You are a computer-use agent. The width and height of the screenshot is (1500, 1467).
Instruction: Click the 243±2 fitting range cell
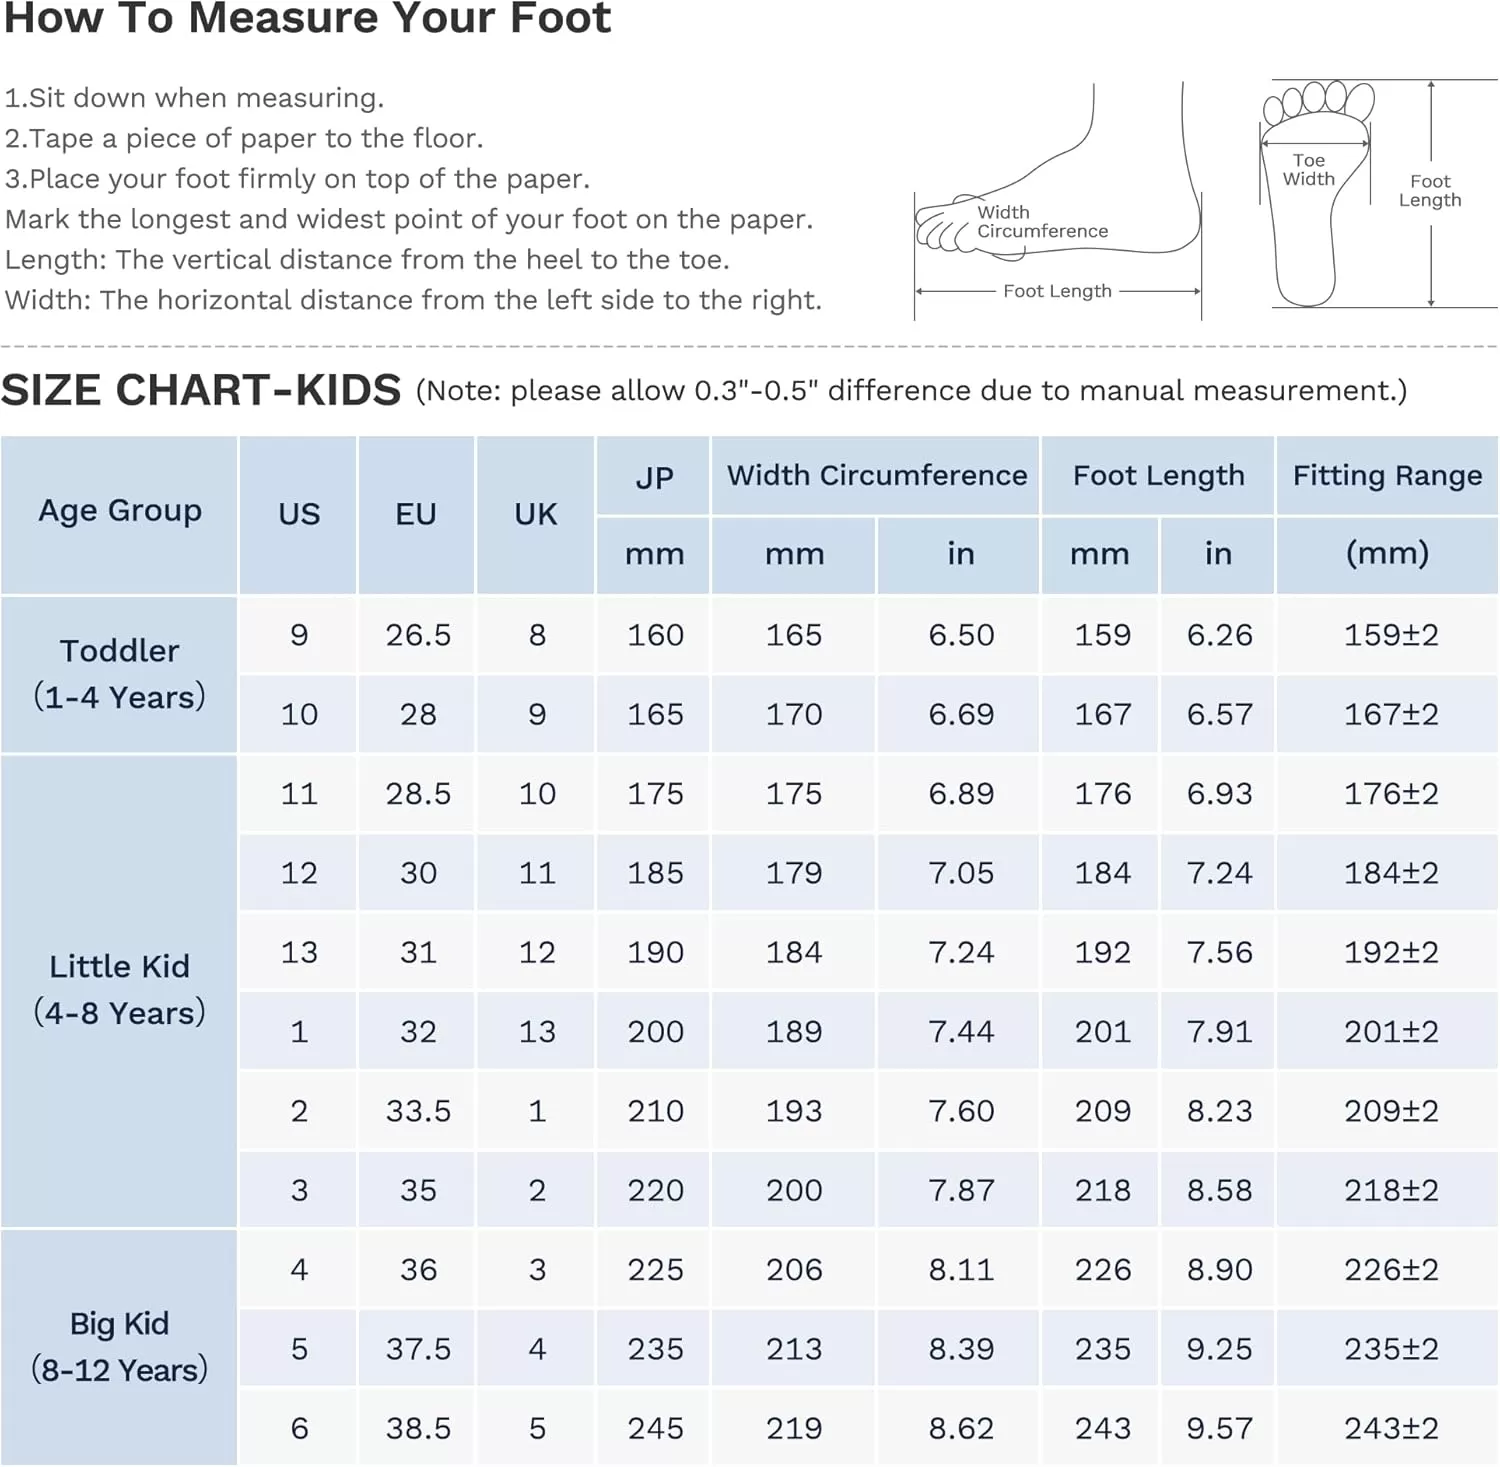tap(1389, 1428)
